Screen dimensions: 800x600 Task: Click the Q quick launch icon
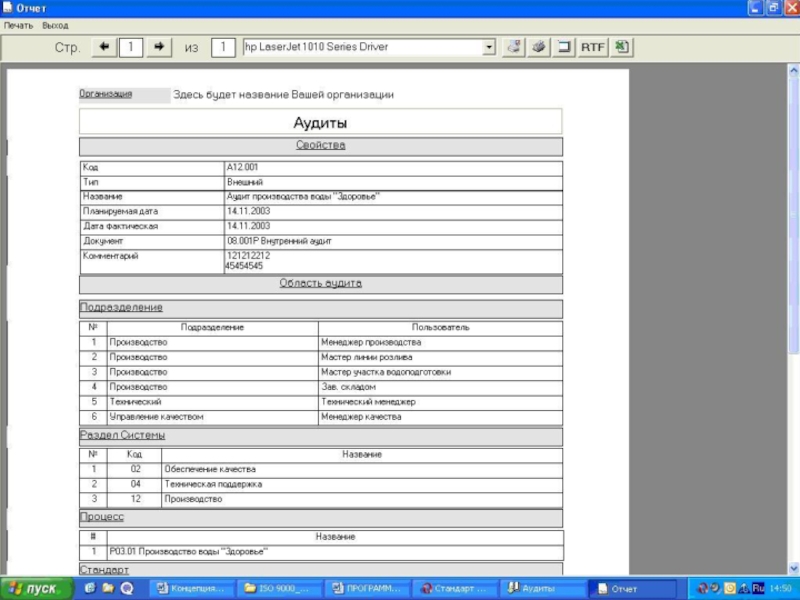tap(127, 589)
